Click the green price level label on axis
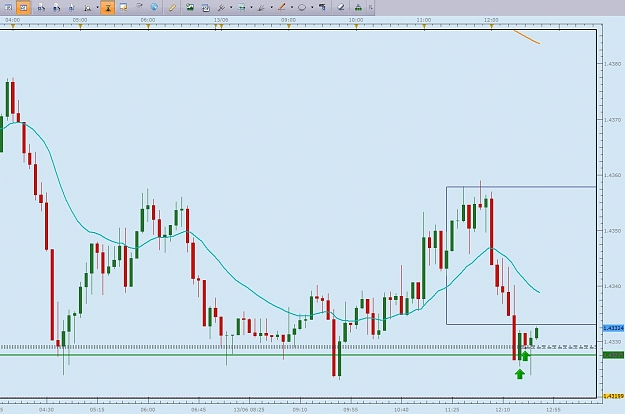 pos(613,355)
